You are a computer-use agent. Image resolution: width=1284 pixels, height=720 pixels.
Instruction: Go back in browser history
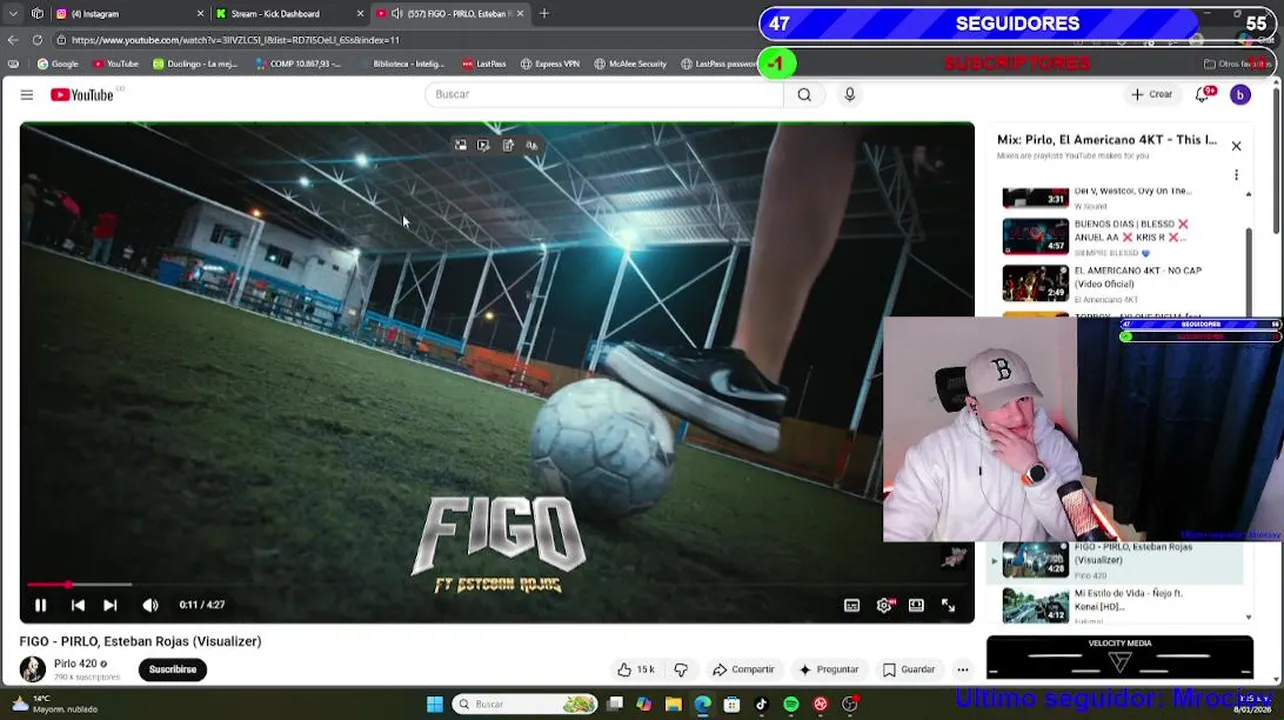(13, 40)
